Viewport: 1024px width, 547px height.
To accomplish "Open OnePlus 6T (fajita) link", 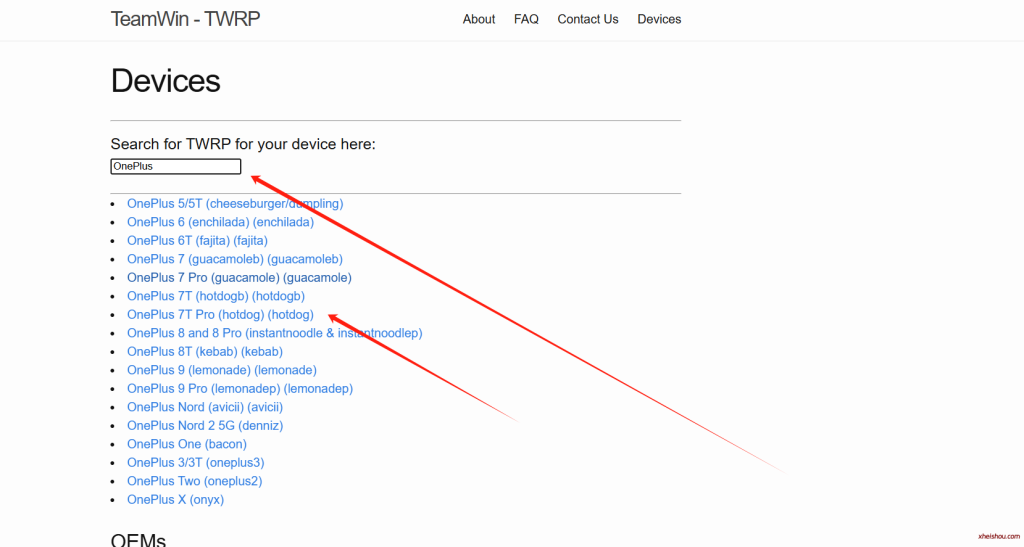I will tap(197, 241).
